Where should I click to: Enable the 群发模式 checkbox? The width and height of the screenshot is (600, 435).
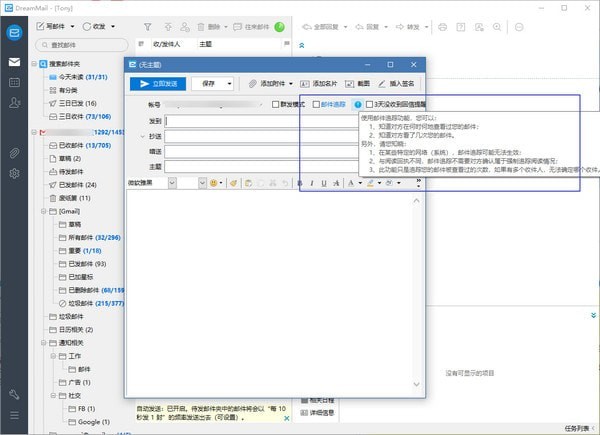(x=276, y=104)
